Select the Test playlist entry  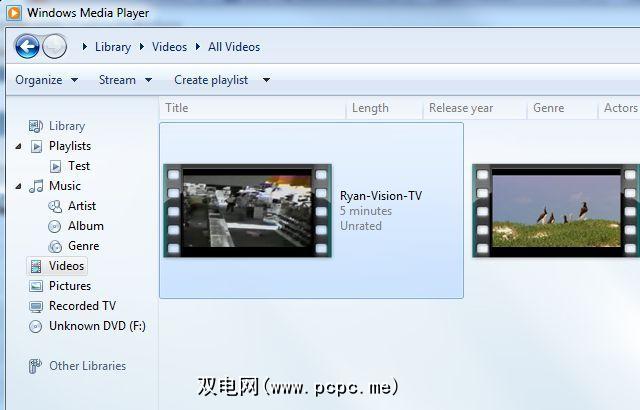click(79, 166)
